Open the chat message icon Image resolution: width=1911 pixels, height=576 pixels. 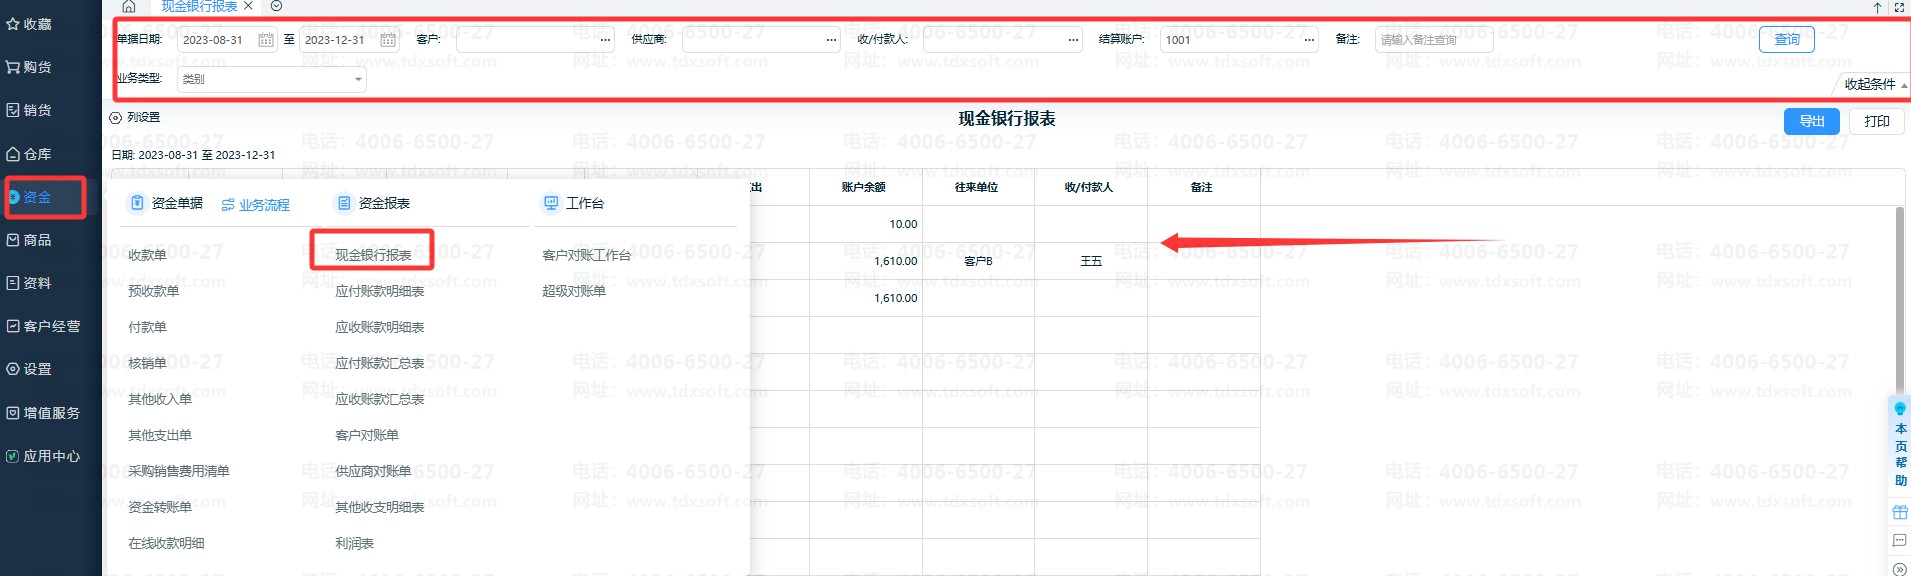point(1899,541)
